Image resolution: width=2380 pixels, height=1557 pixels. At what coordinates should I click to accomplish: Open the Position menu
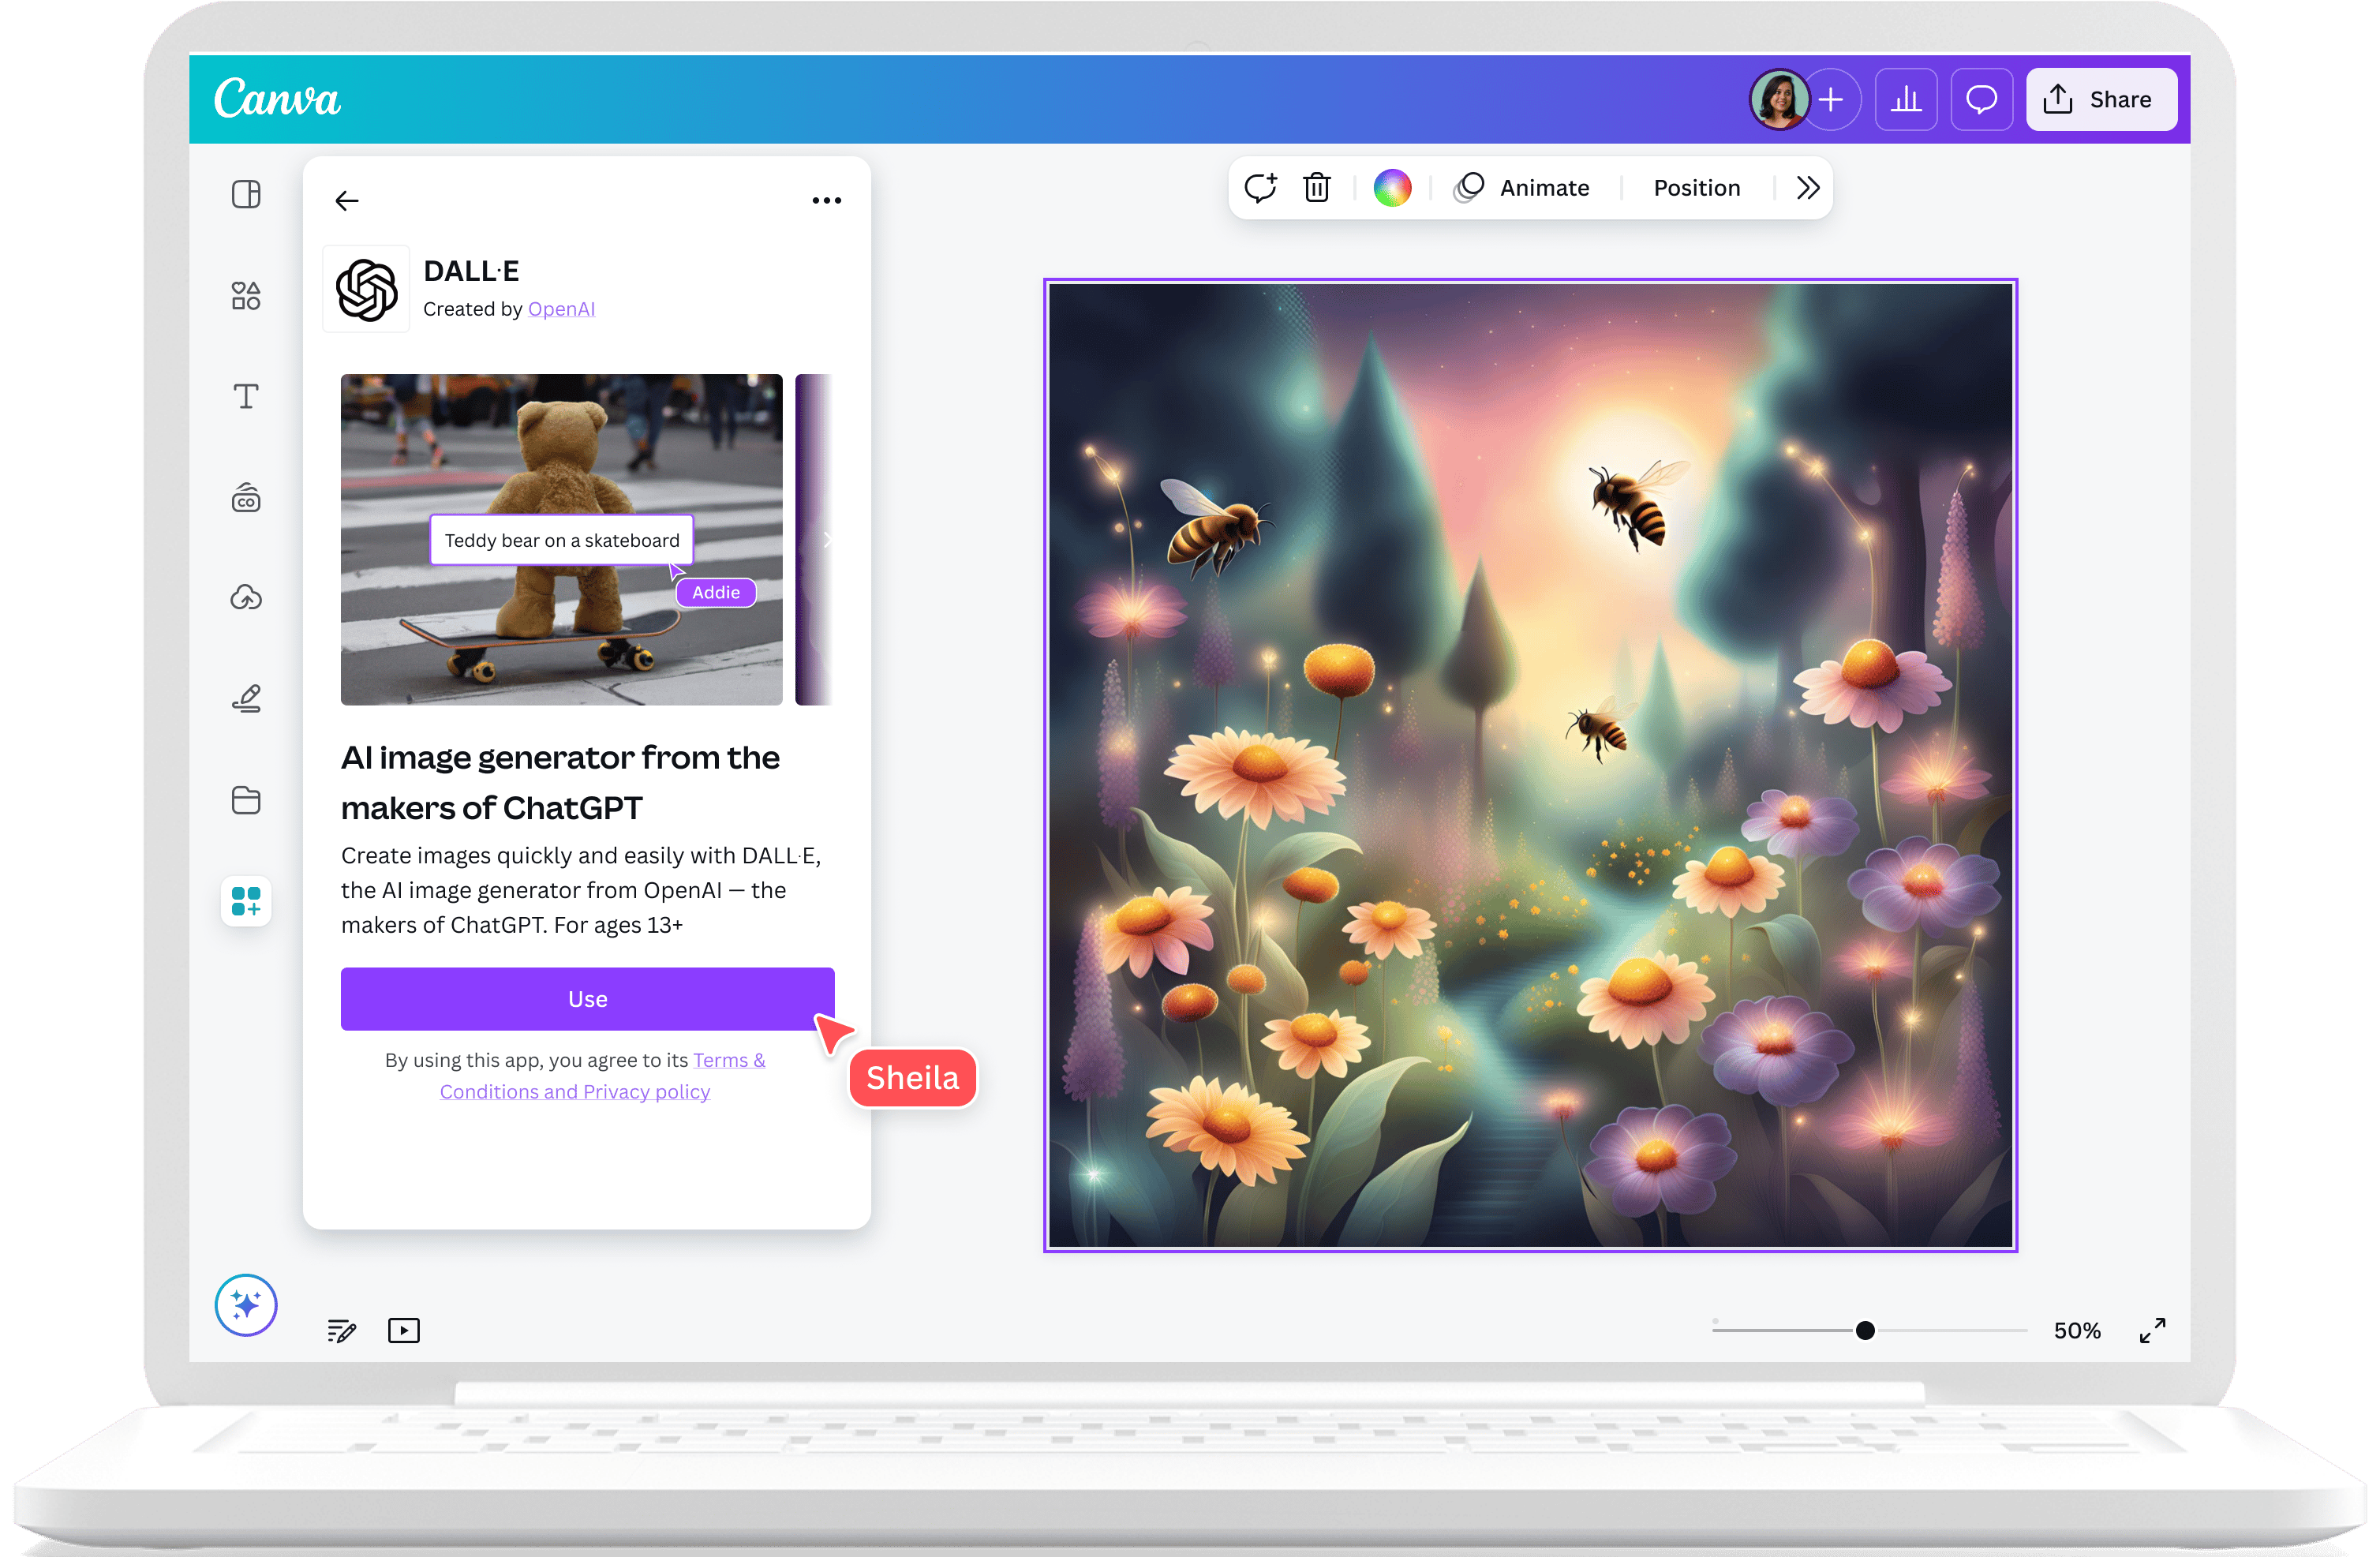click(1695, 187)
